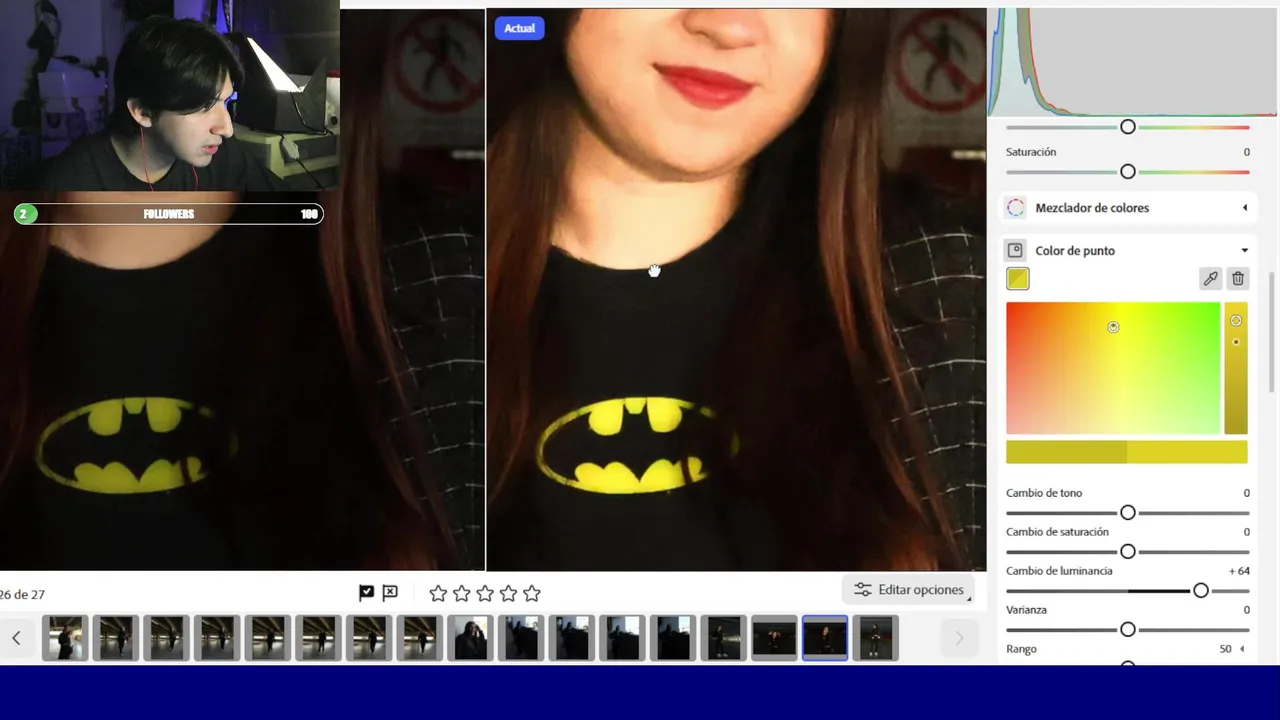Click the sliders icon on Editar opciones
Screen dimensions: 1280x720
862,590
